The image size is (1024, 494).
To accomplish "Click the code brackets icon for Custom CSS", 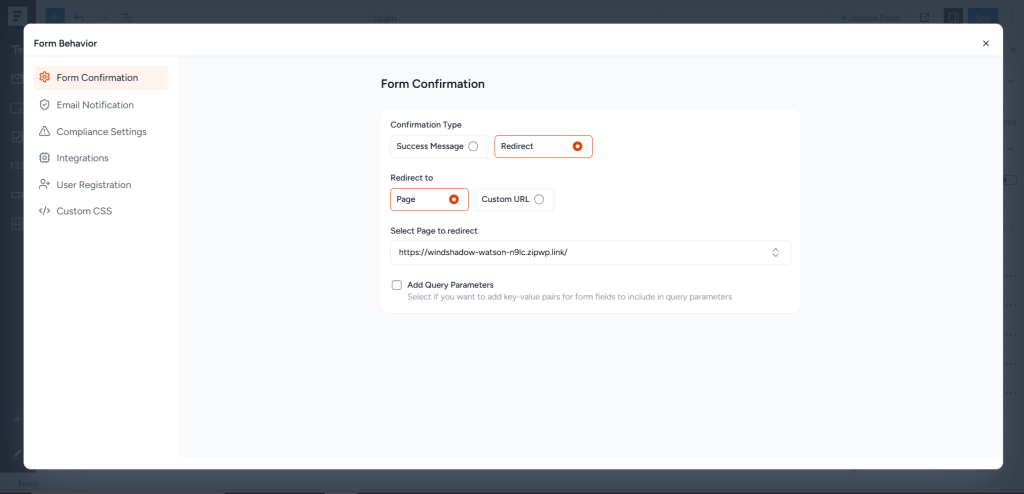I will [44, 211].
